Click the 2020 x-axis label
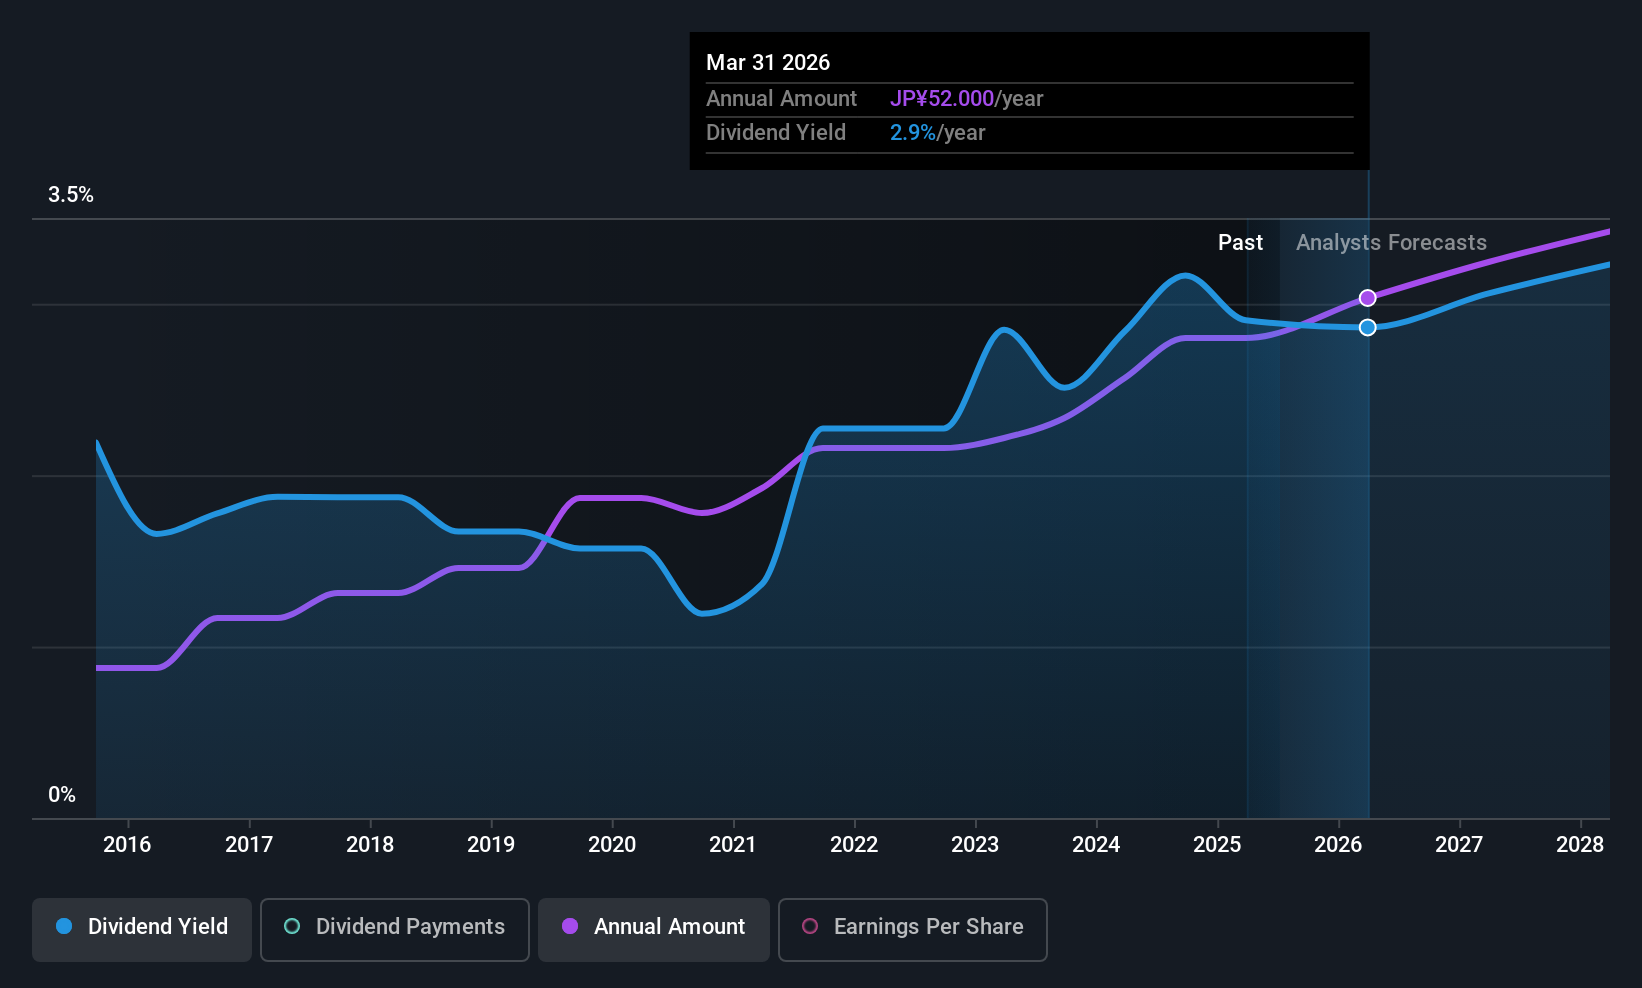The height and width of the screenshot is (988, 1642). click(612, 845)
